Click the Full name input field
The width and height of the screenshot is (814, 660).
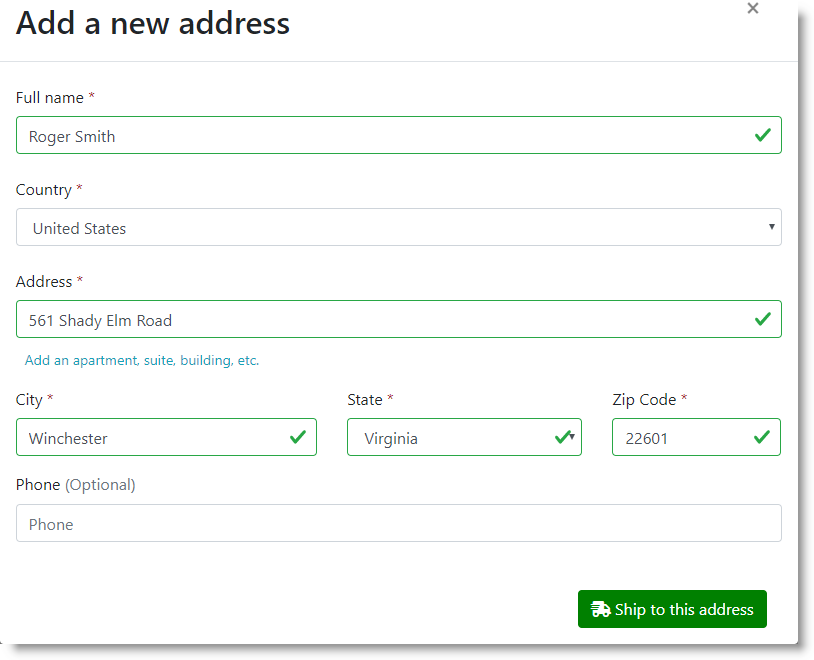(399, 135)
